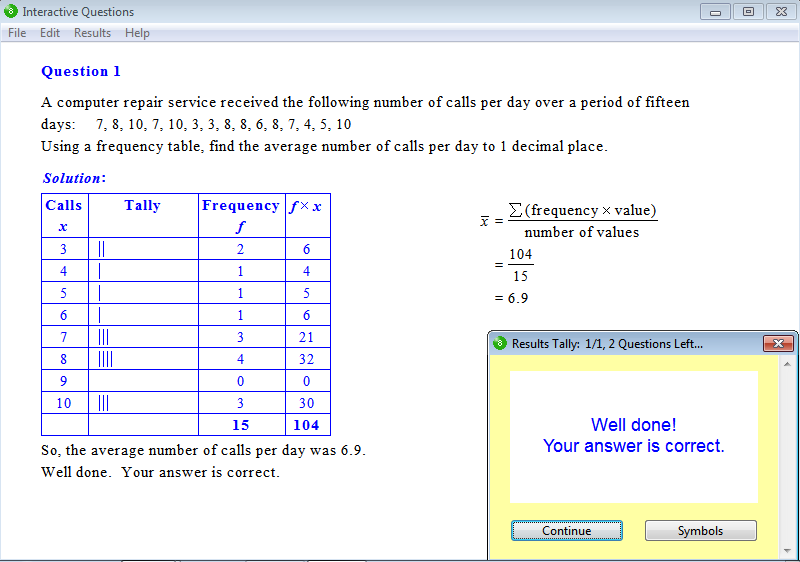Click the calls value 10 in table
The image size is (800, 562).
coord(63,403)
